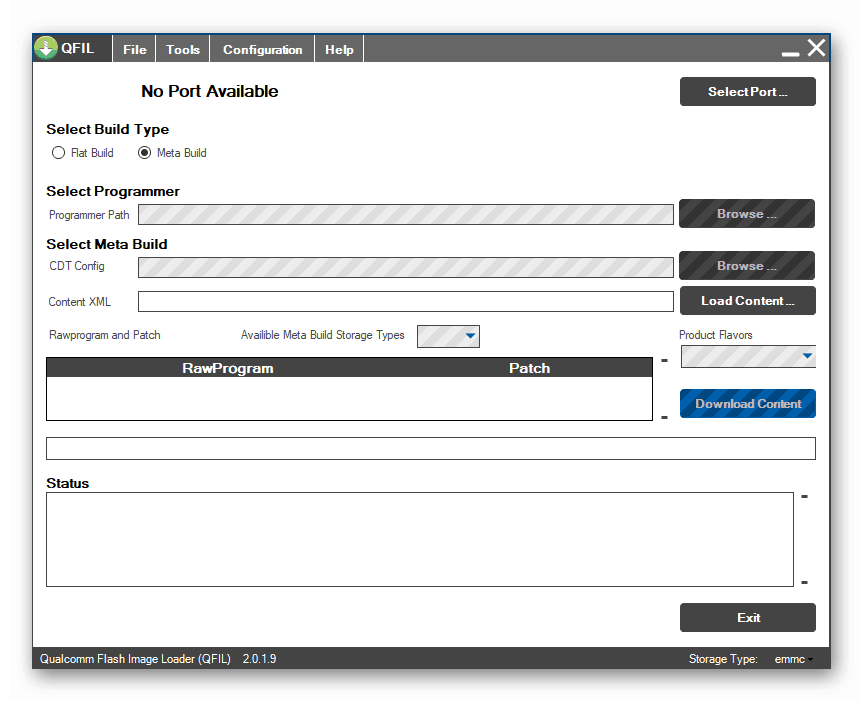Click the lower resize handle beside RawProgram table
The image size is (863, 701).
[664, 418]
